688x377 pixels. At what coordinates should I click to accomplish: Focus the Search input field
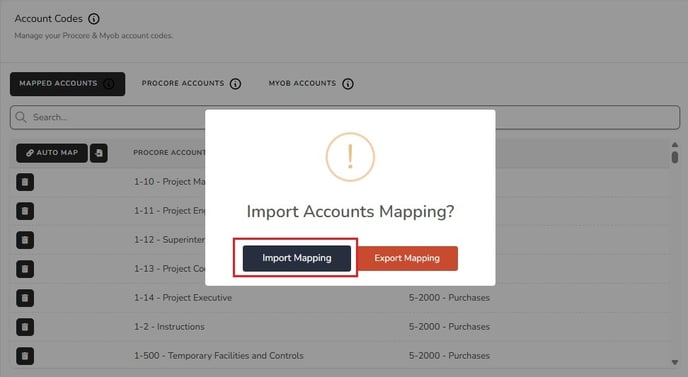(345, 117)
